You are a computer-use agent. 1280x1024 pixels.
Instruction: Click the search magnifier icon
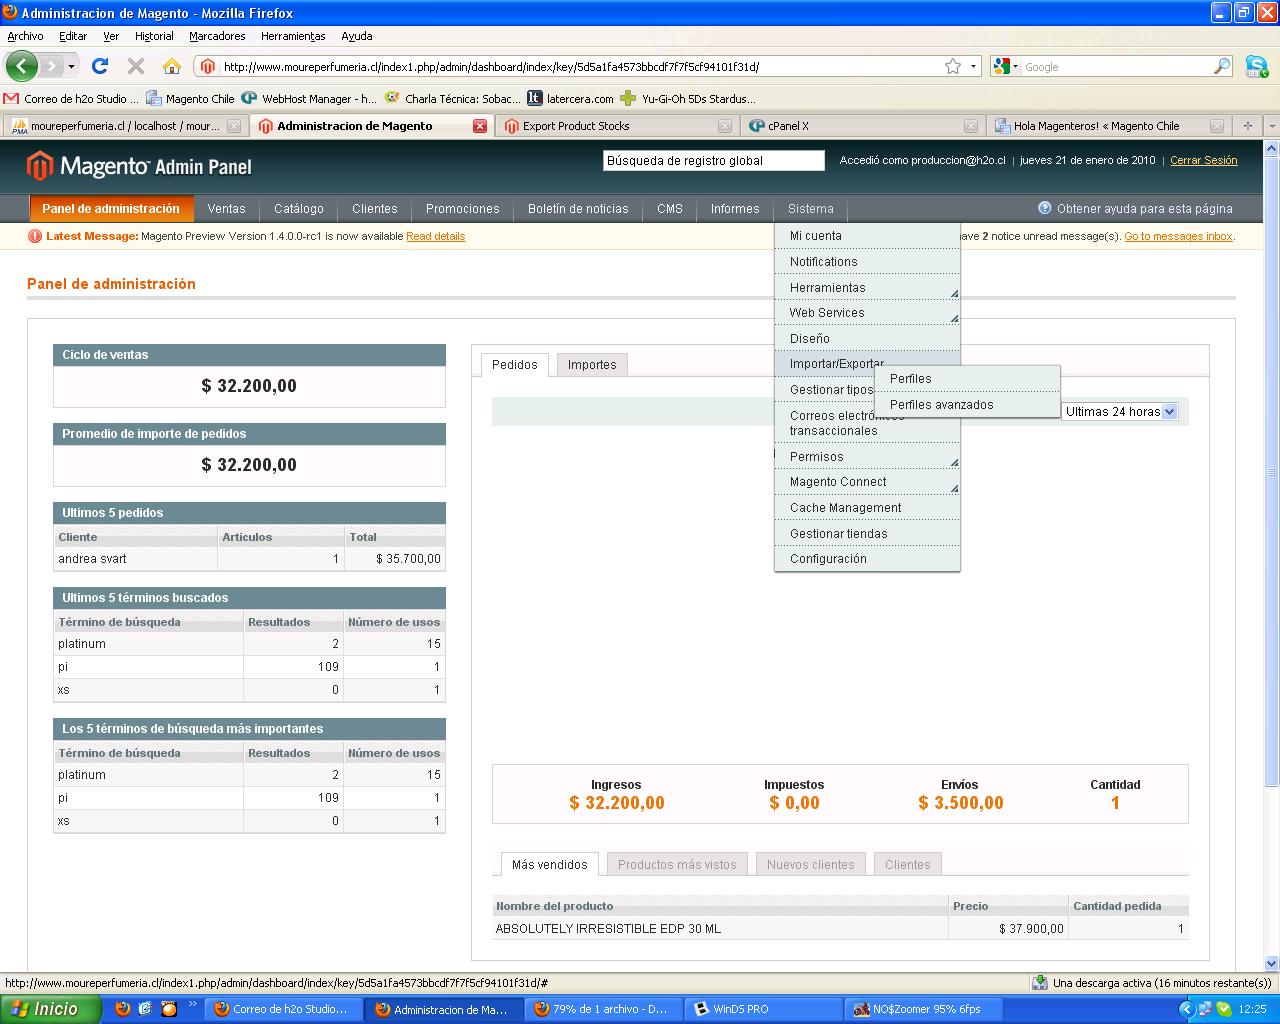click(1222, 66)
